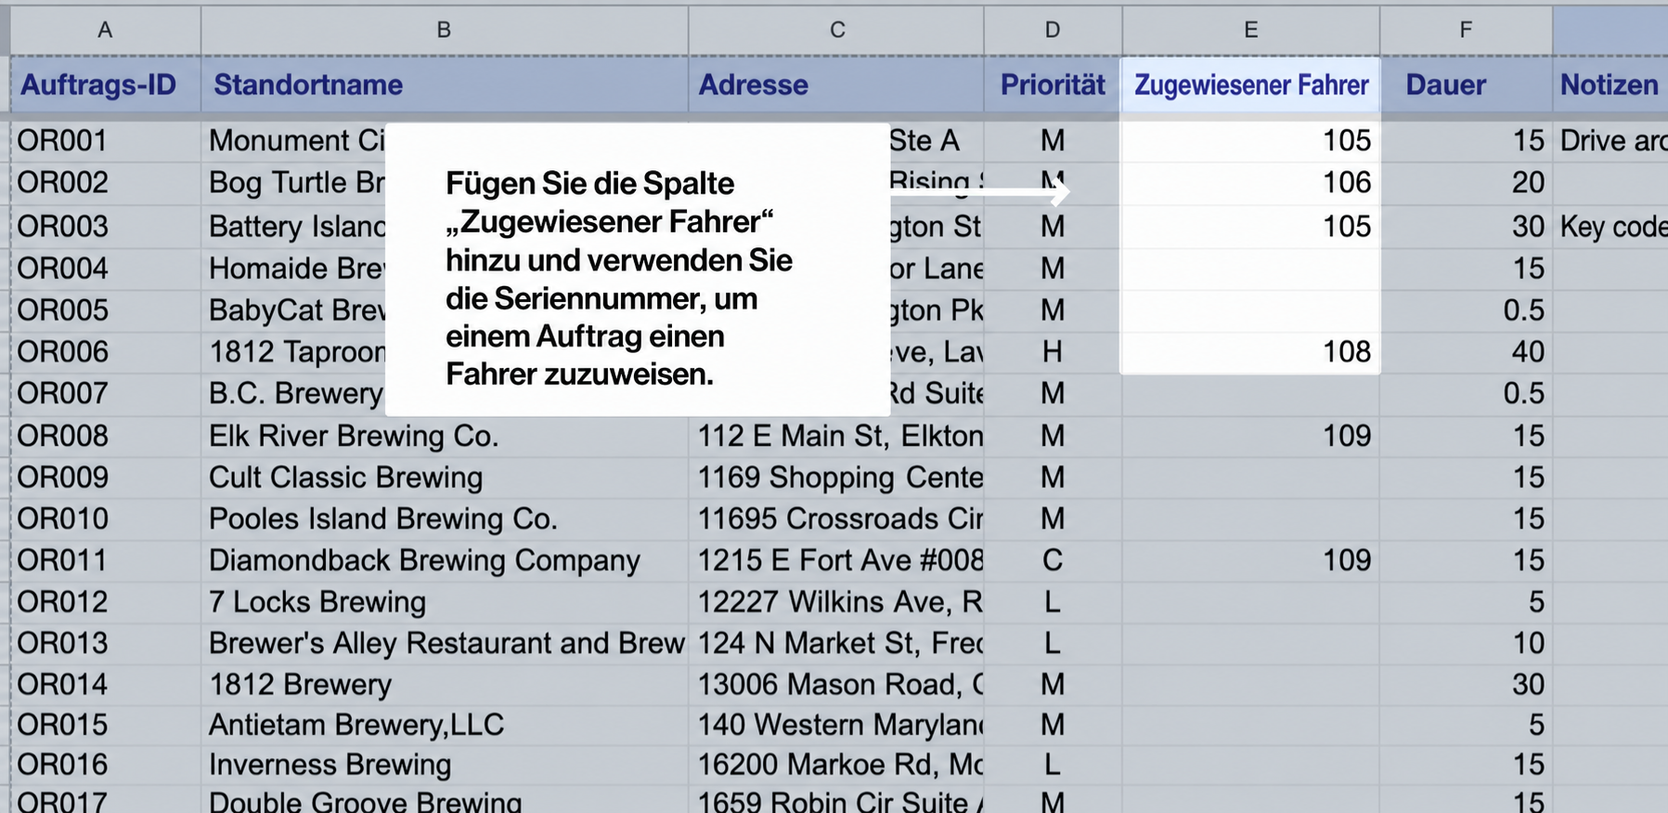This screenshot has width=1668, height=813.
Task: Select driver cell 106 in row OR002
Action: tap(1251, 183)
